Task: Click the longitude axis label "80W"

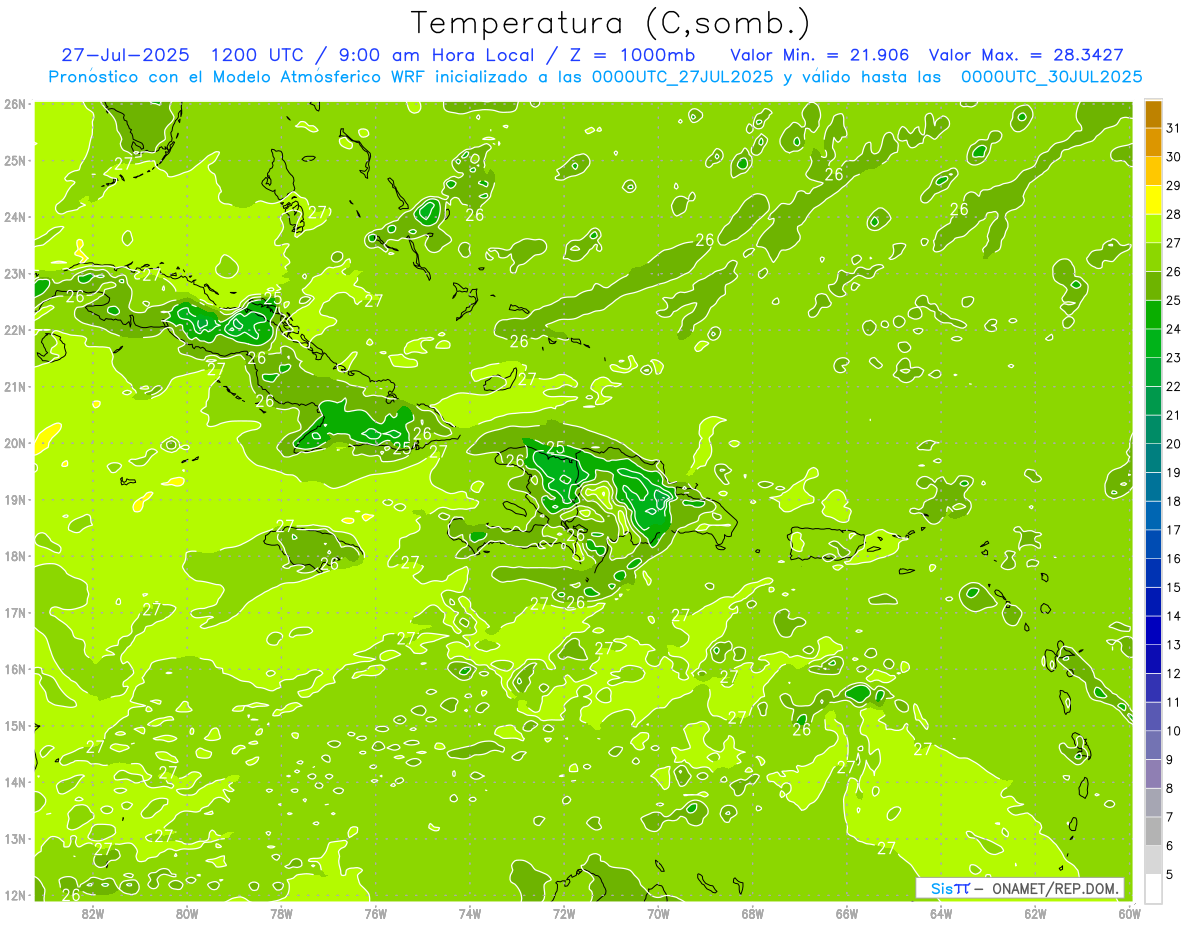Action: click(x=186, y=913)
